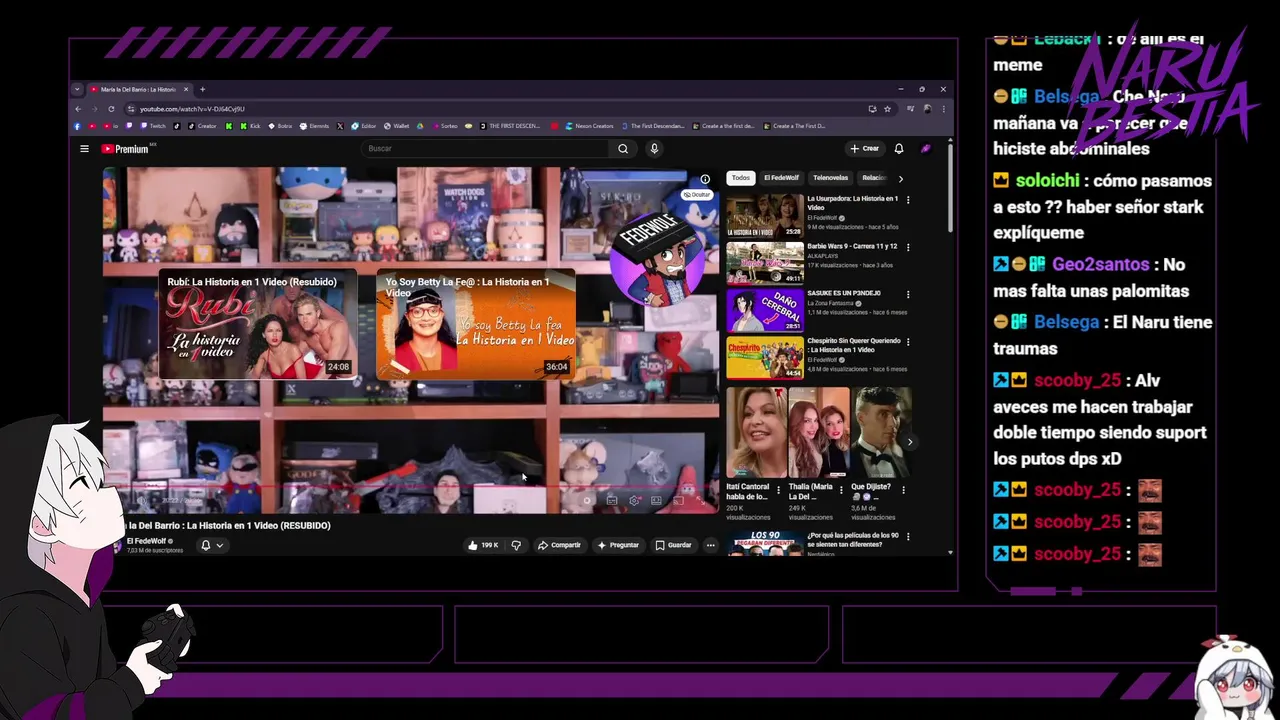Screen dimensions: 1280x720
Task: Open the Wallet bookmark
Action: coord(397,126)
